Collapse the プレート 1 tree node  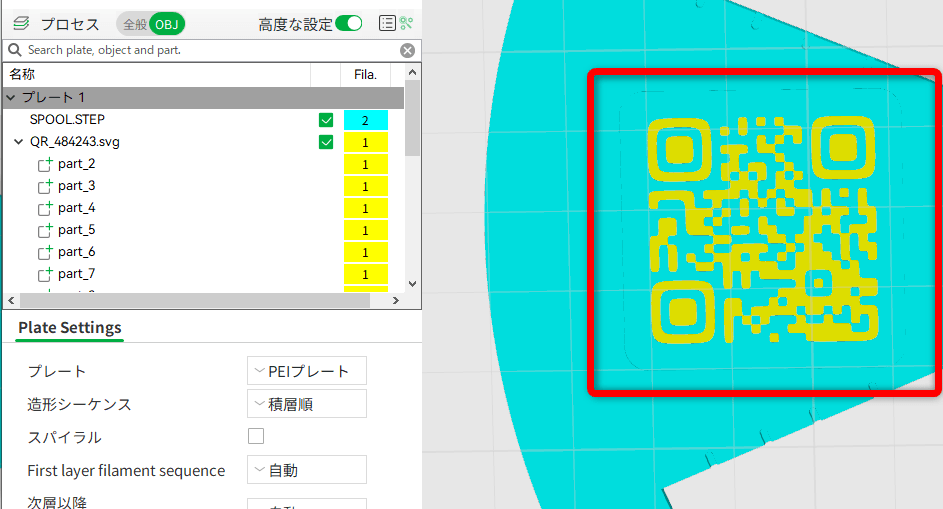pos(11,97)
